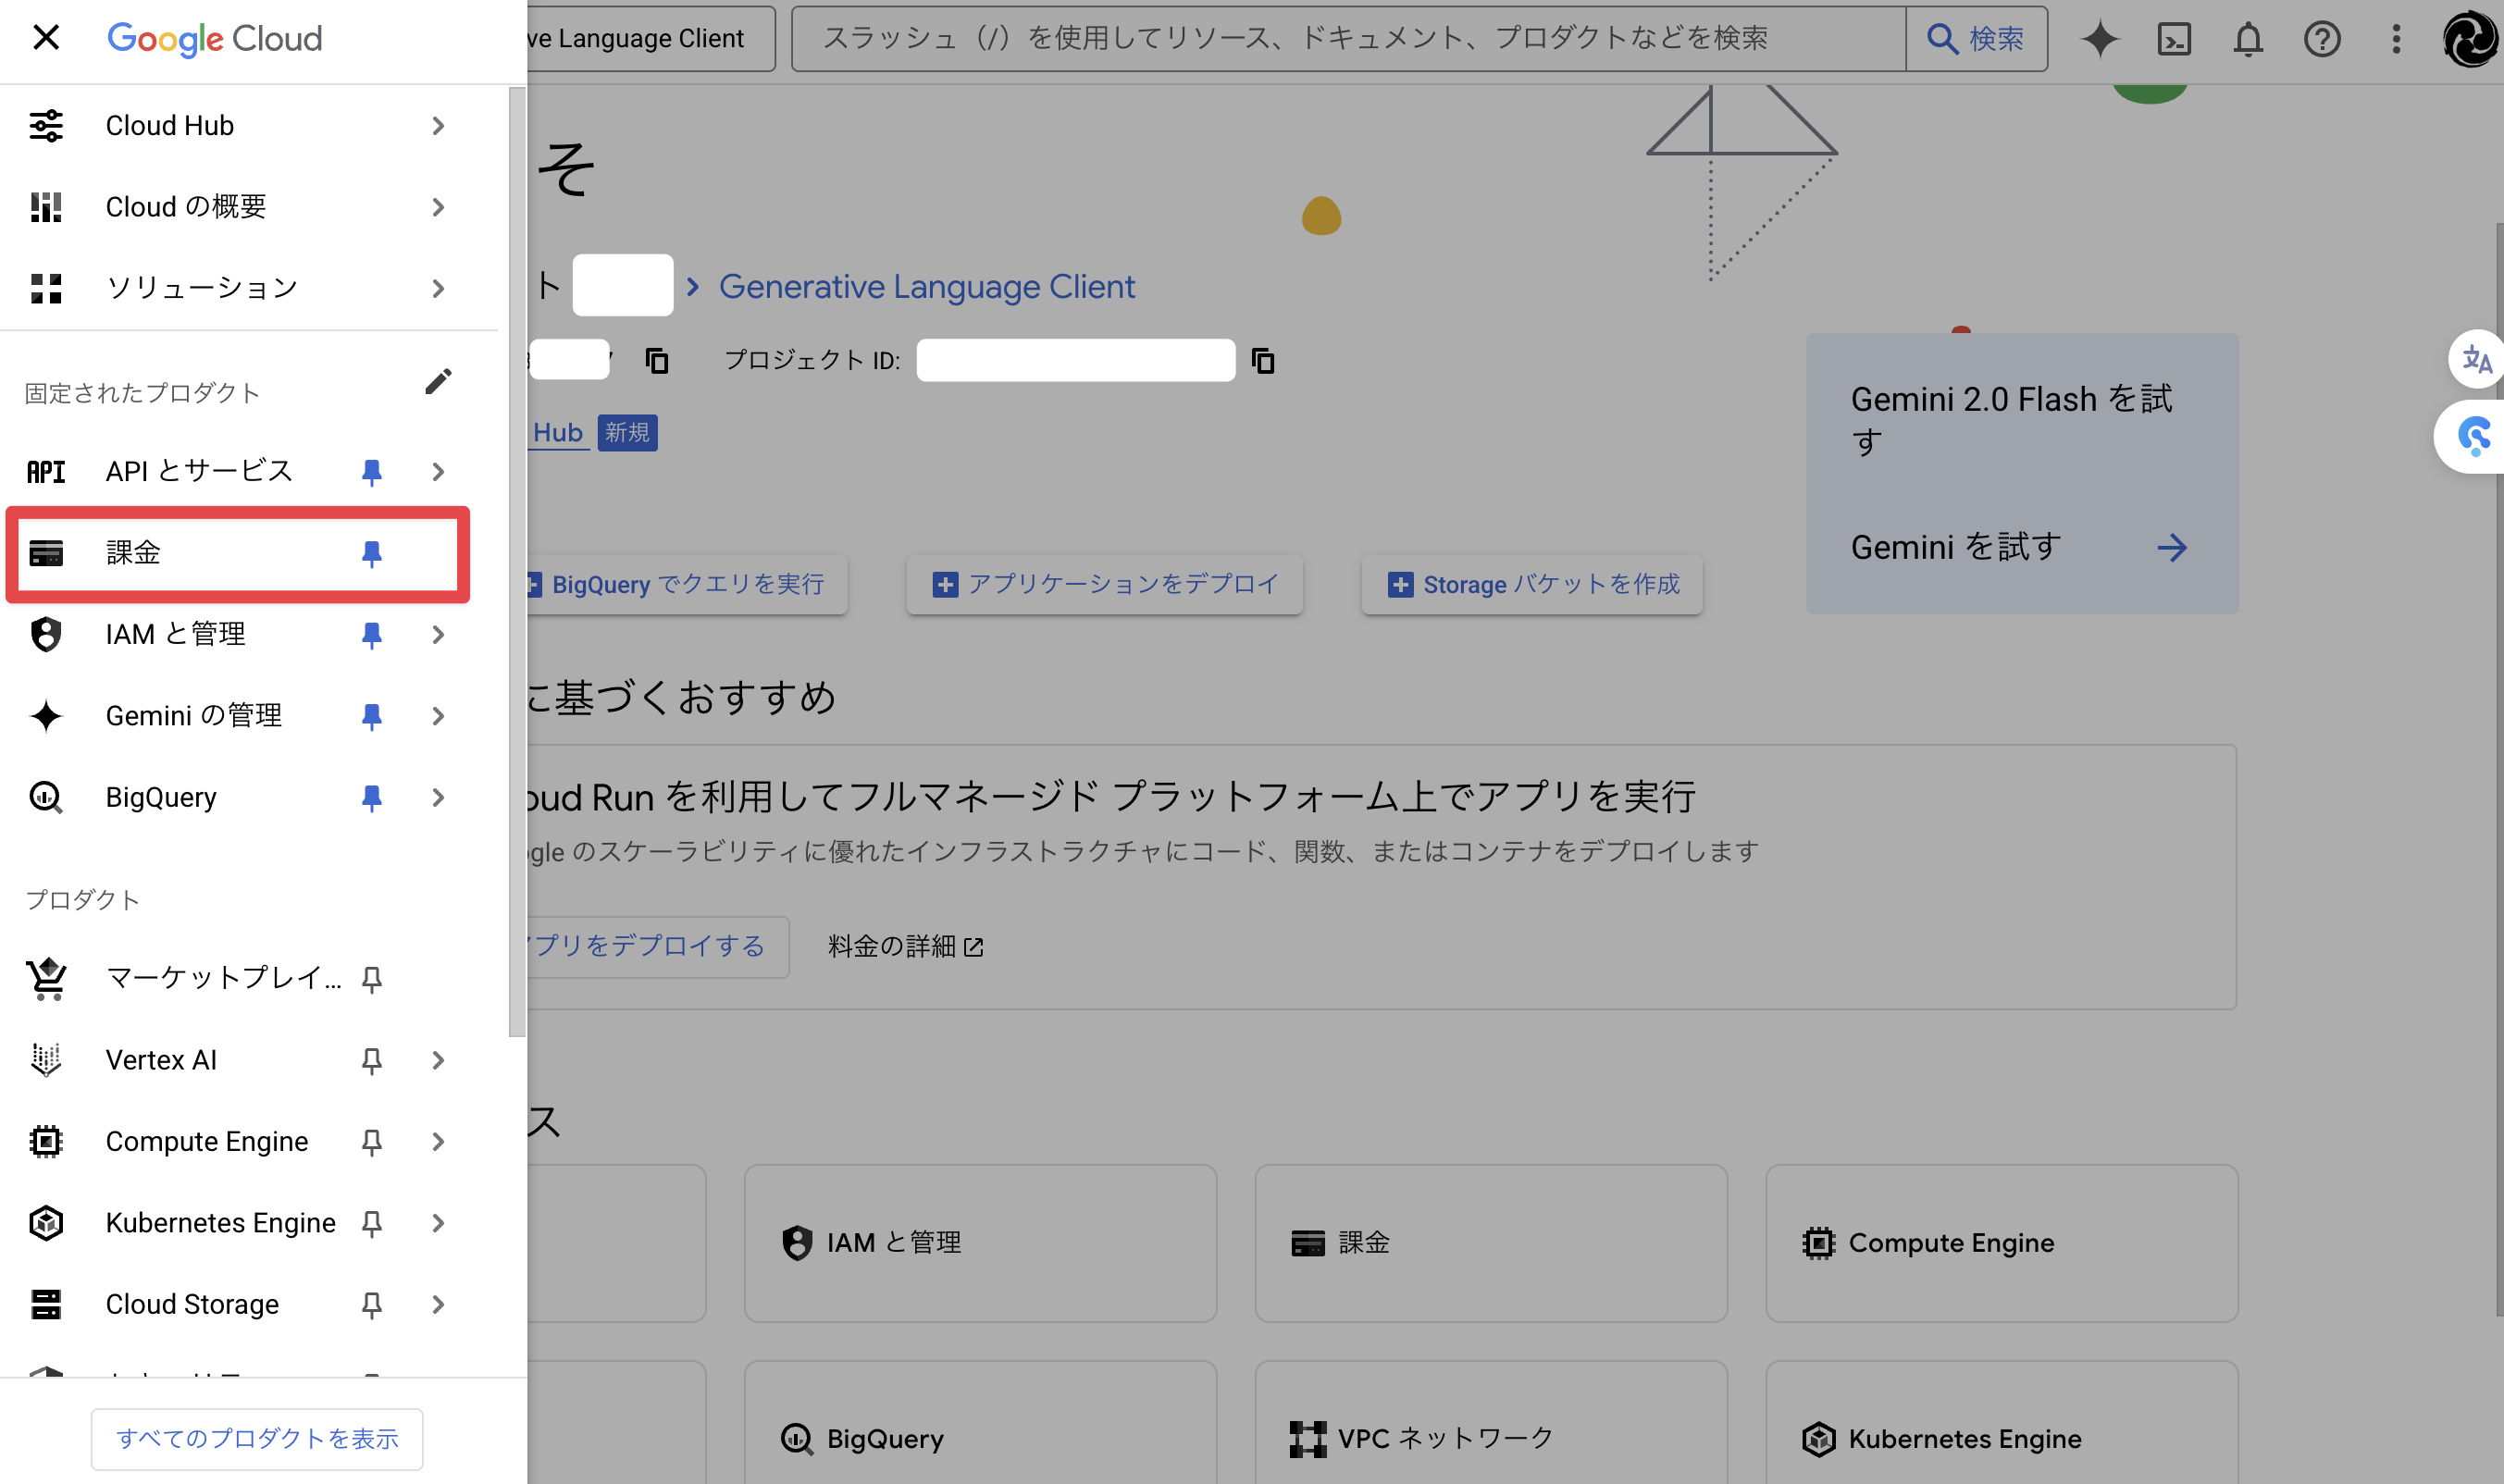The image size is (2504, 1484).
Task: Activate Cloud Shell terminal icon
Action: coord(2174,39)
